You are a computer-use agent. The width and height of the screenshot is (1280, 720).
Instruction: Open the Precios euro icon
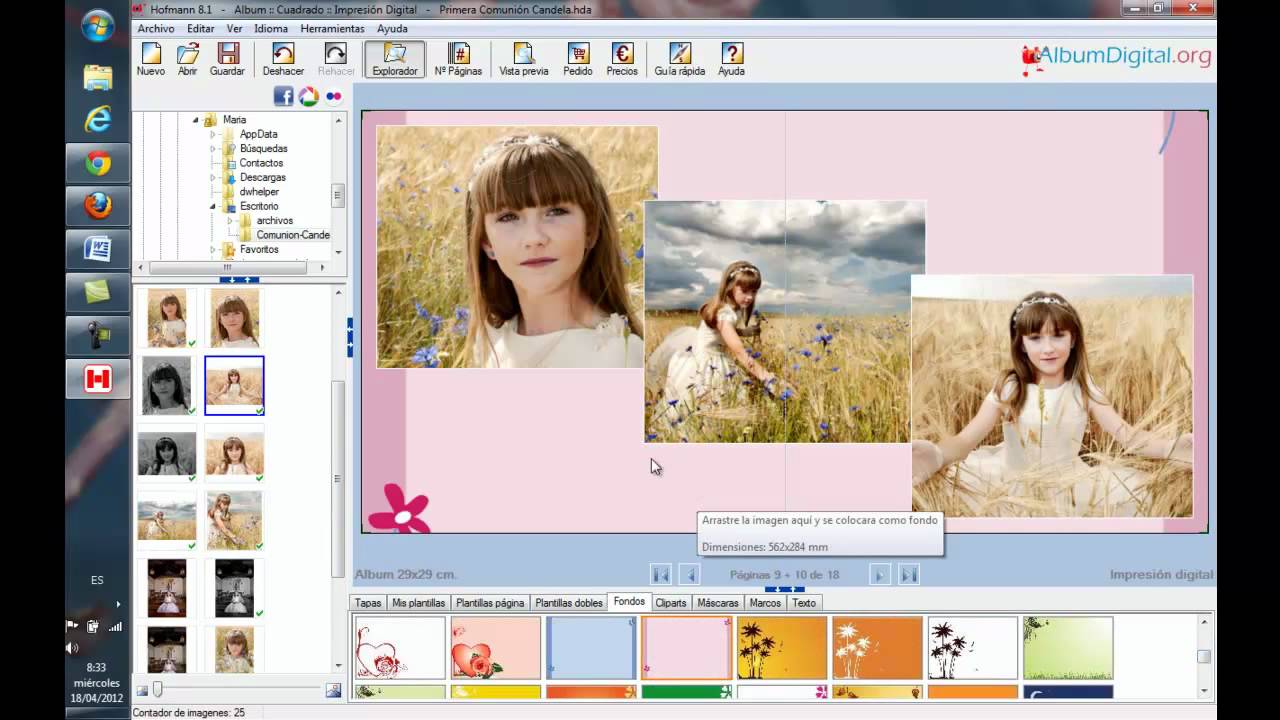[x=622, y=59]
